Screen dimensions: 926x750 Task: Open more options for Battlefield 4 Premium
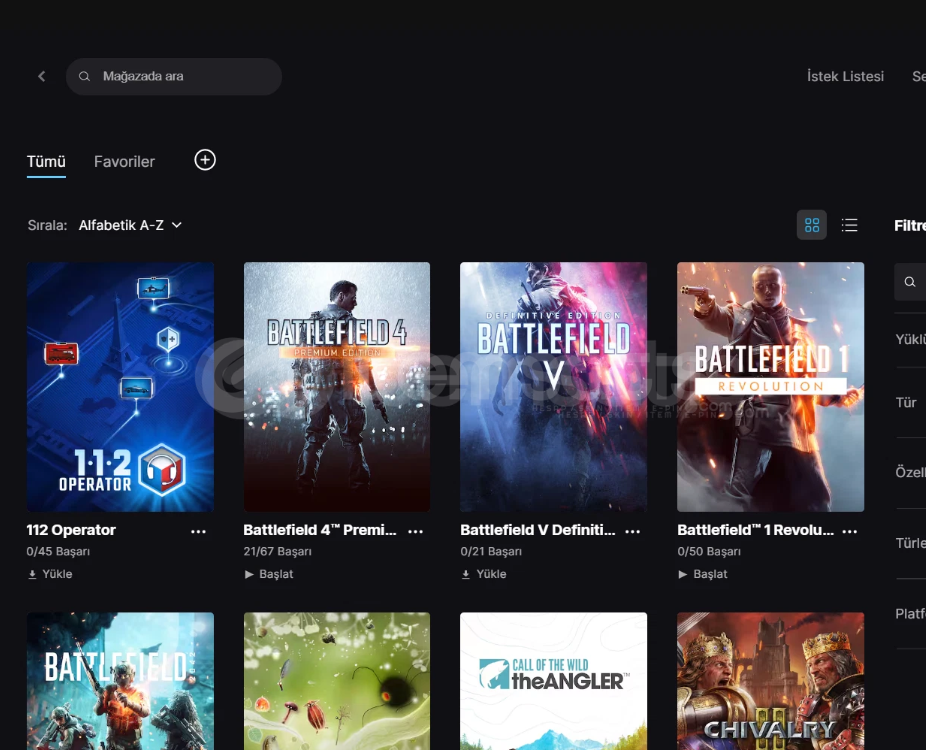tap(416, 531)
